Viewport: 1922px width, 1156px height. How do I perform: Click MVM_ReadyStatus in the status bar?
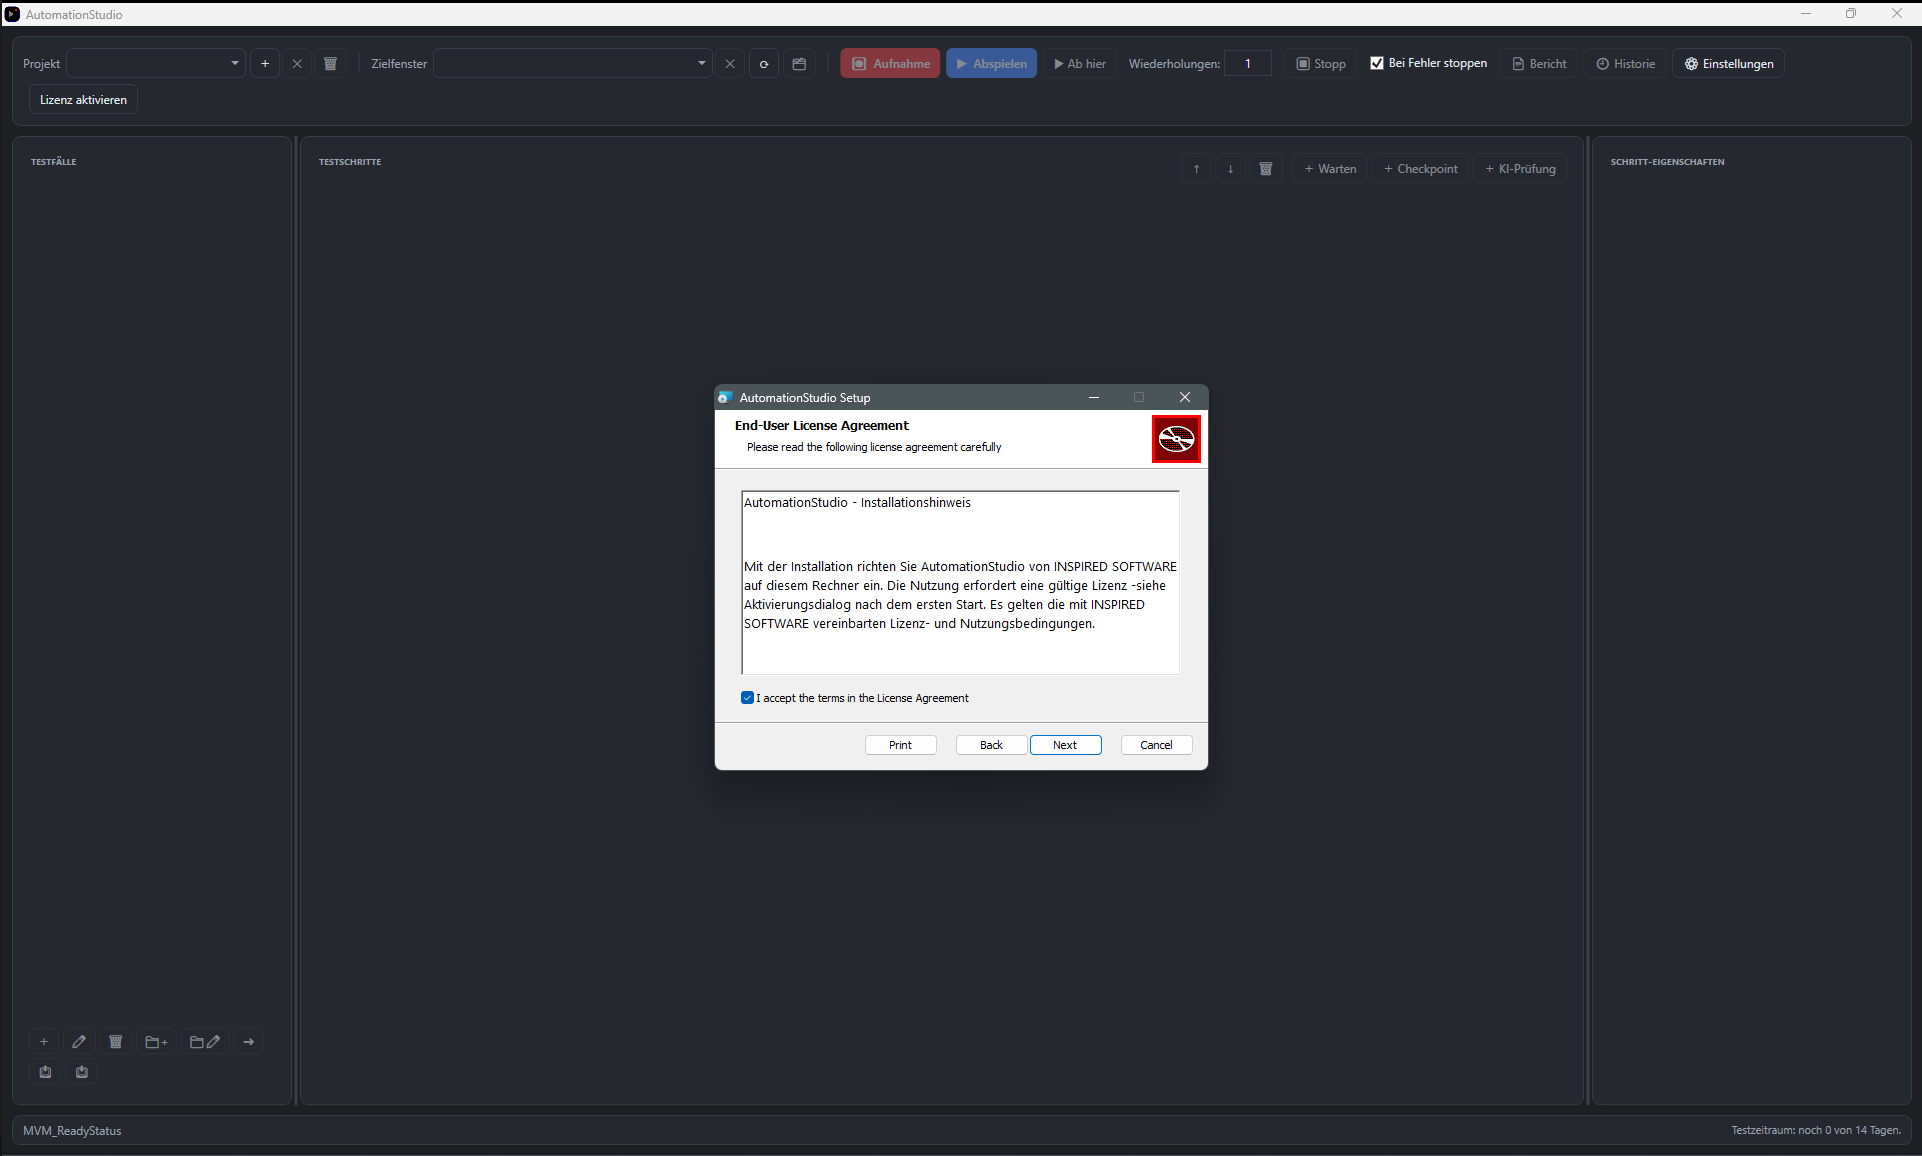72,1131
